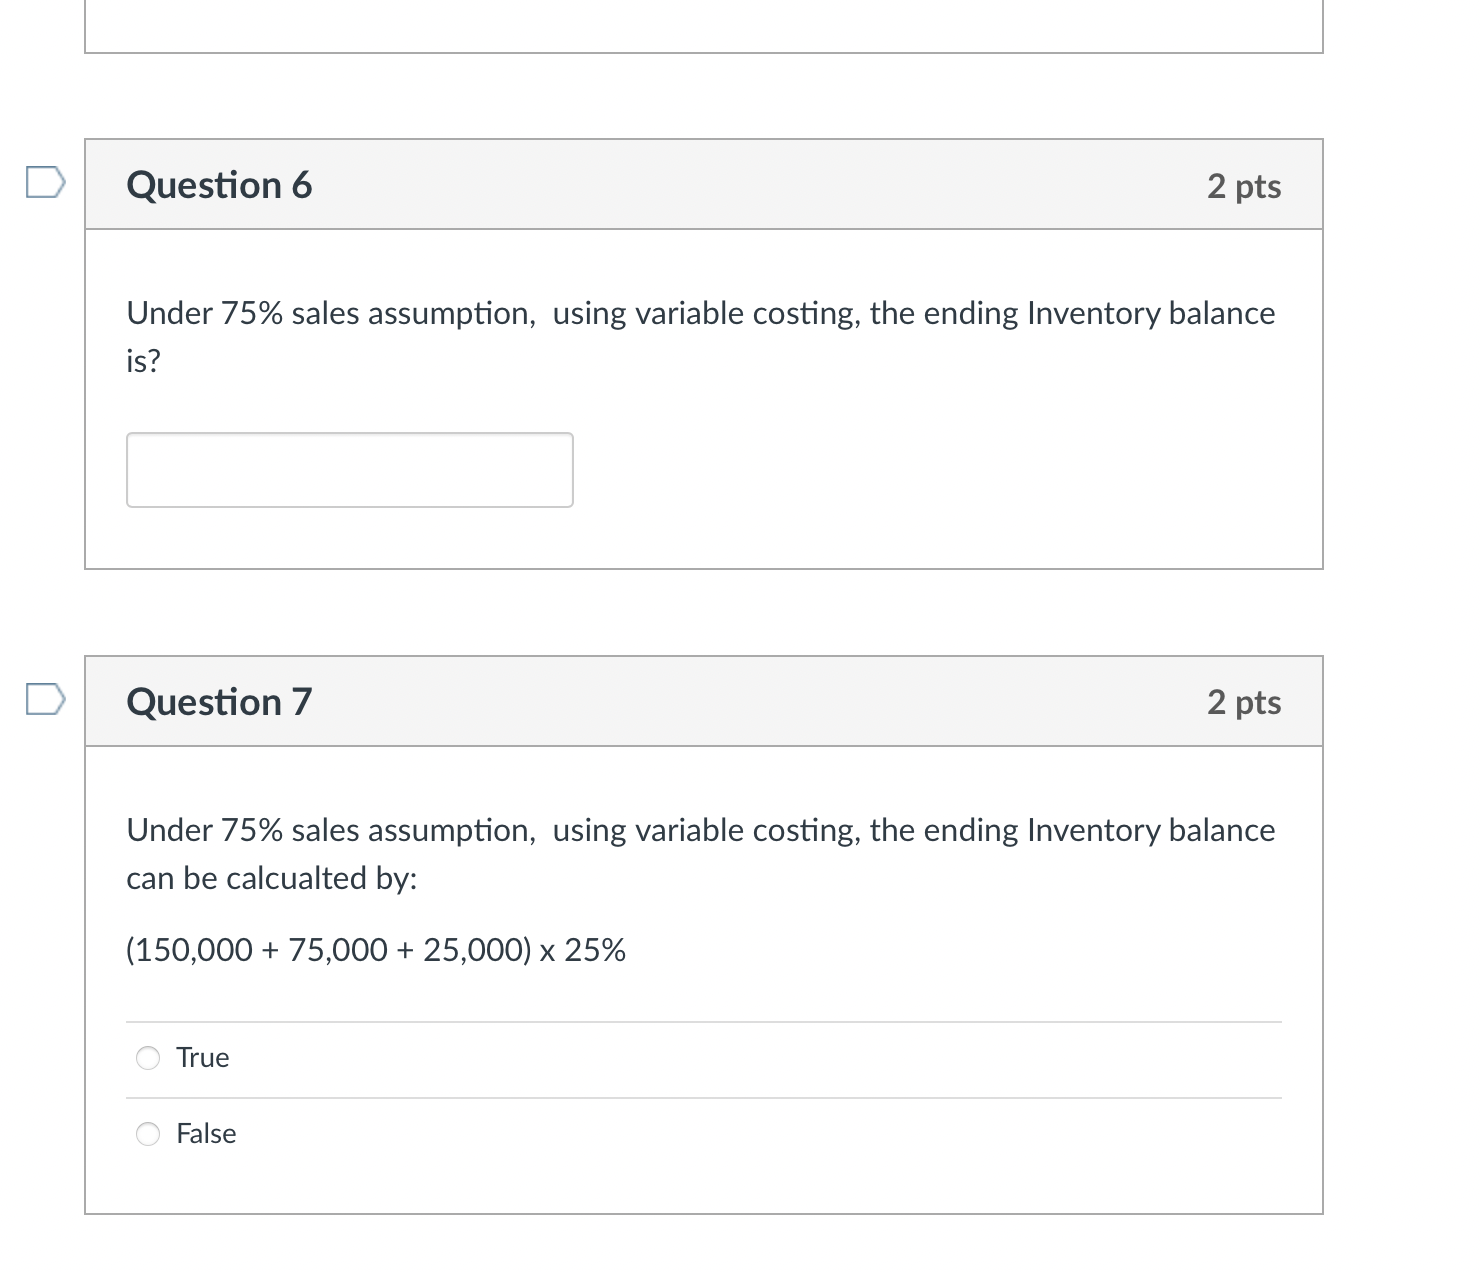1480x1272 pixels.
Task: Select the False radio button
Action: pyautogui.click(x=148, y=1134)
